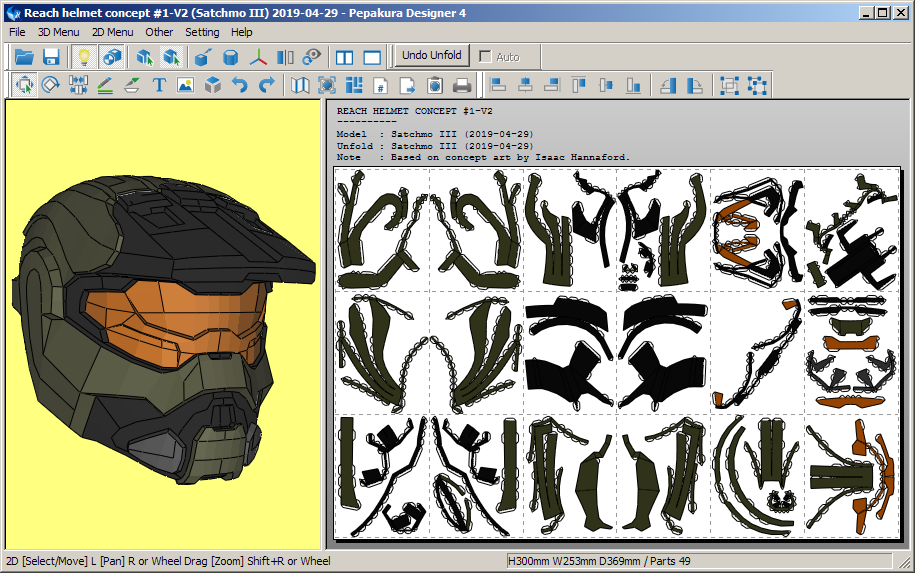Open the Other menu
This screenshot has height=573, width=915.
click(159, 32)
